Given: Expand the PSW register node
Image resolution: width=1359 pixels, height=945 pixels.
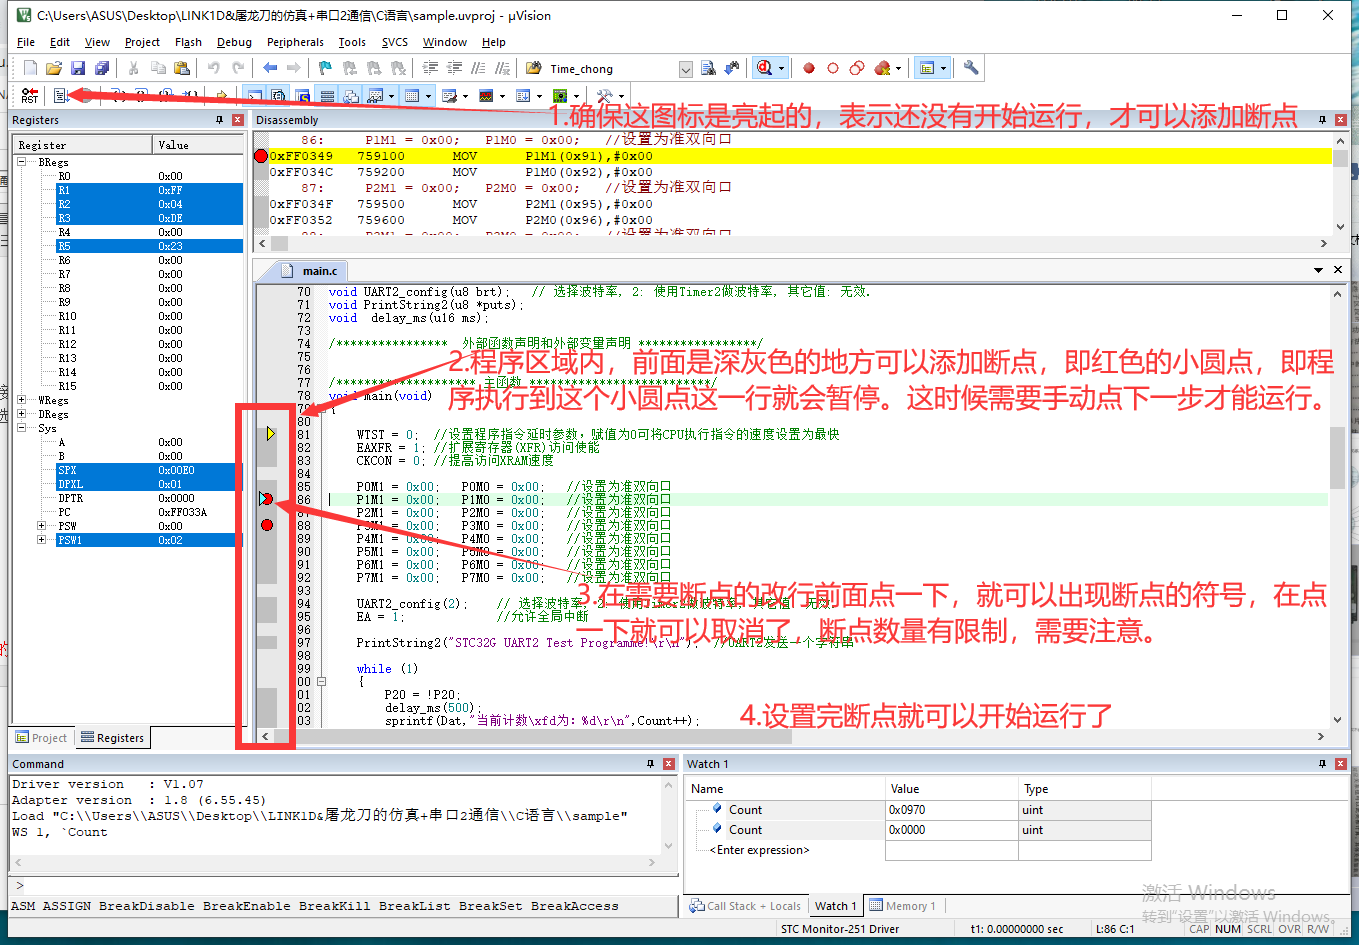Looking at the screenshot, I should pos(42,526).
